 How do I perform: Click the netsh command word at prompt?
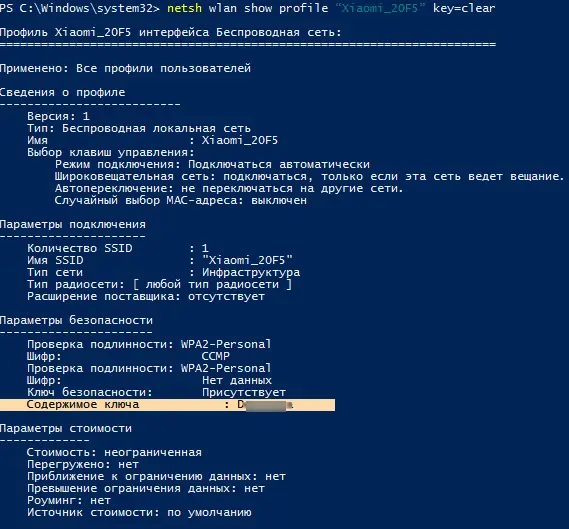click(x=184, y=8)
